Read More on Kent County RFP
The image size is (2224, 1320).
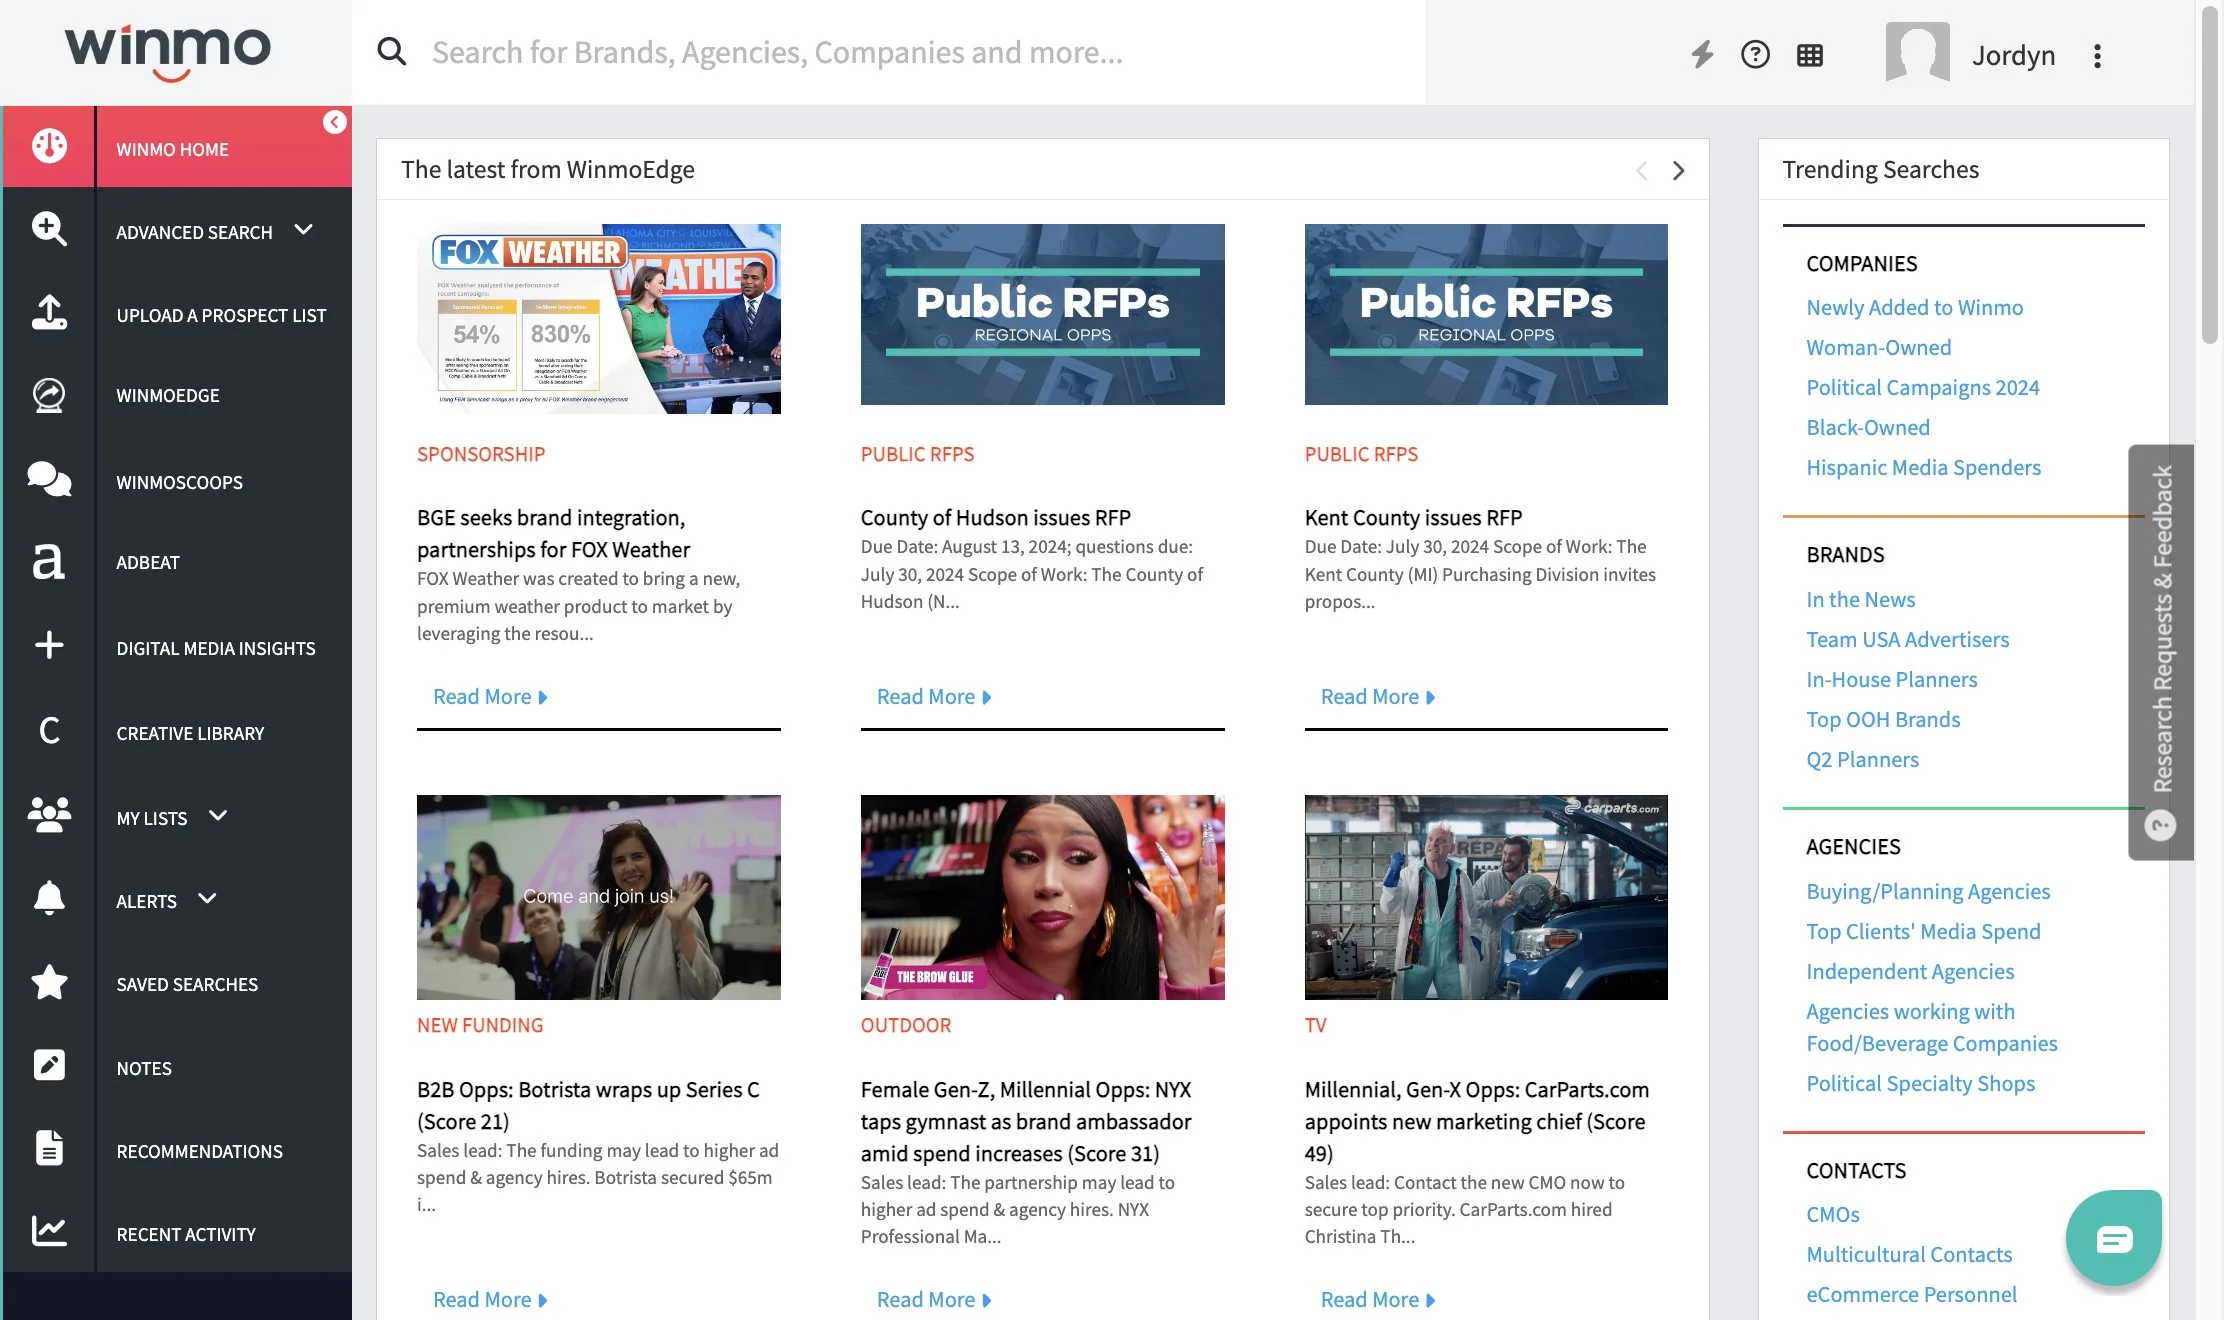pos(1378,697)
